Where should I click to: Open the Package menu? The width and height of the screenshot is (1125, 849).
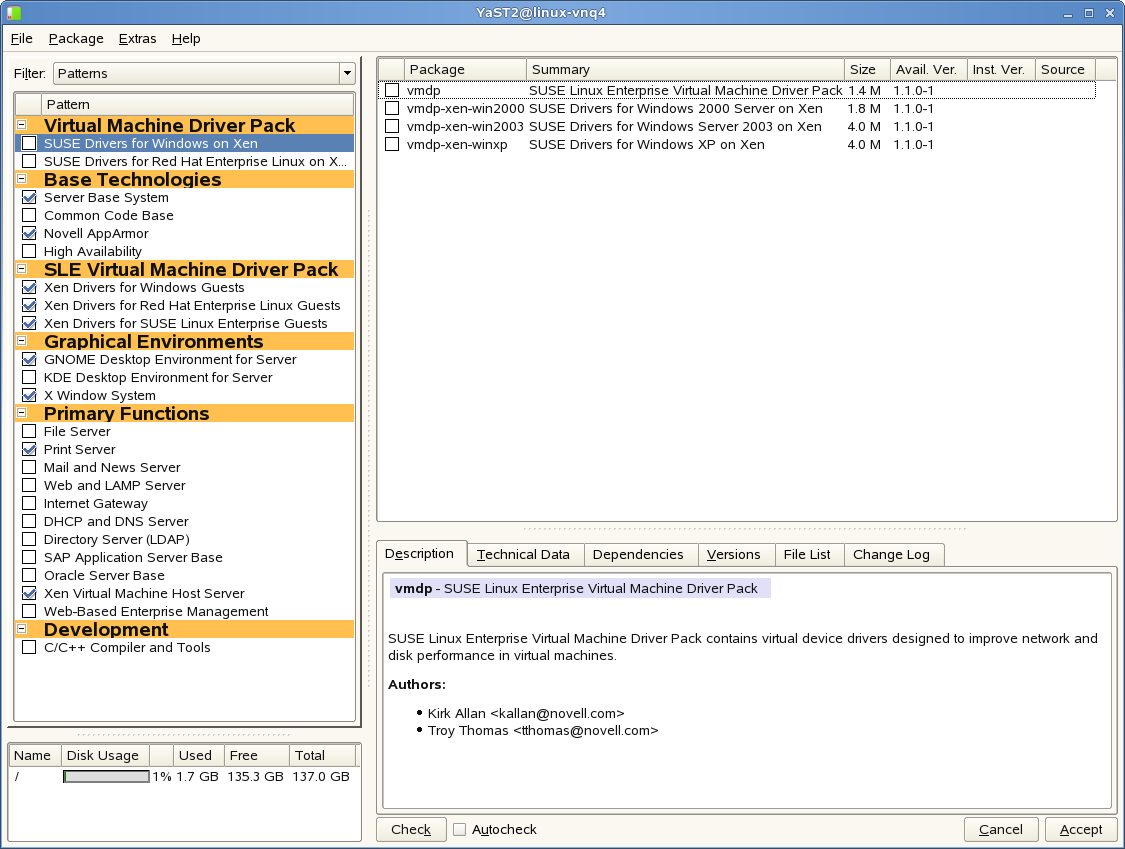click(x=76, y=39)
